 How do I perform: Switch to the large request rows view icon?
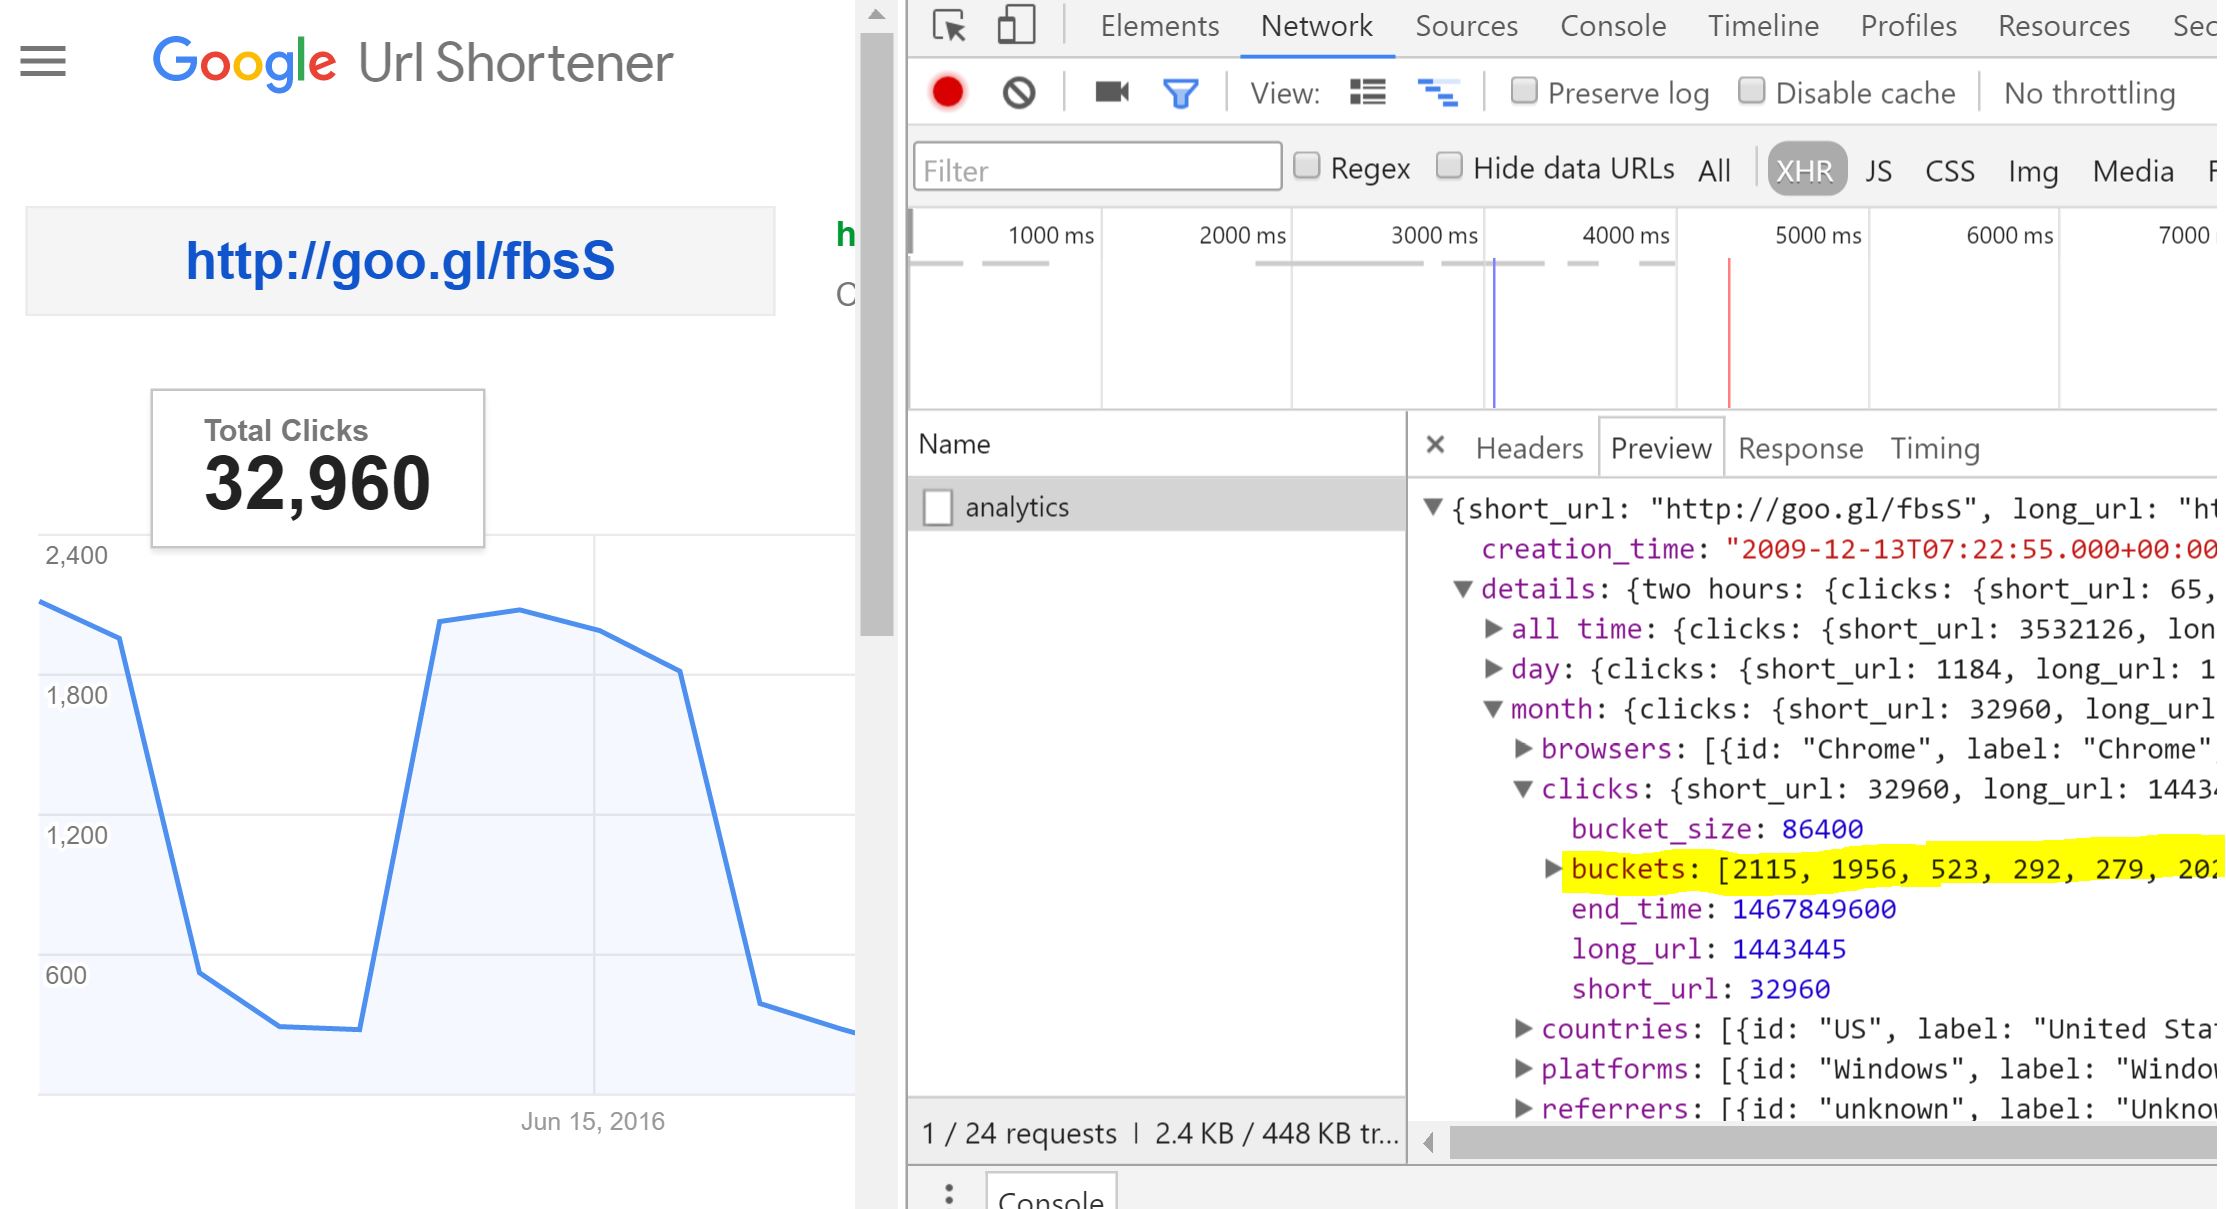[1367, 93]
